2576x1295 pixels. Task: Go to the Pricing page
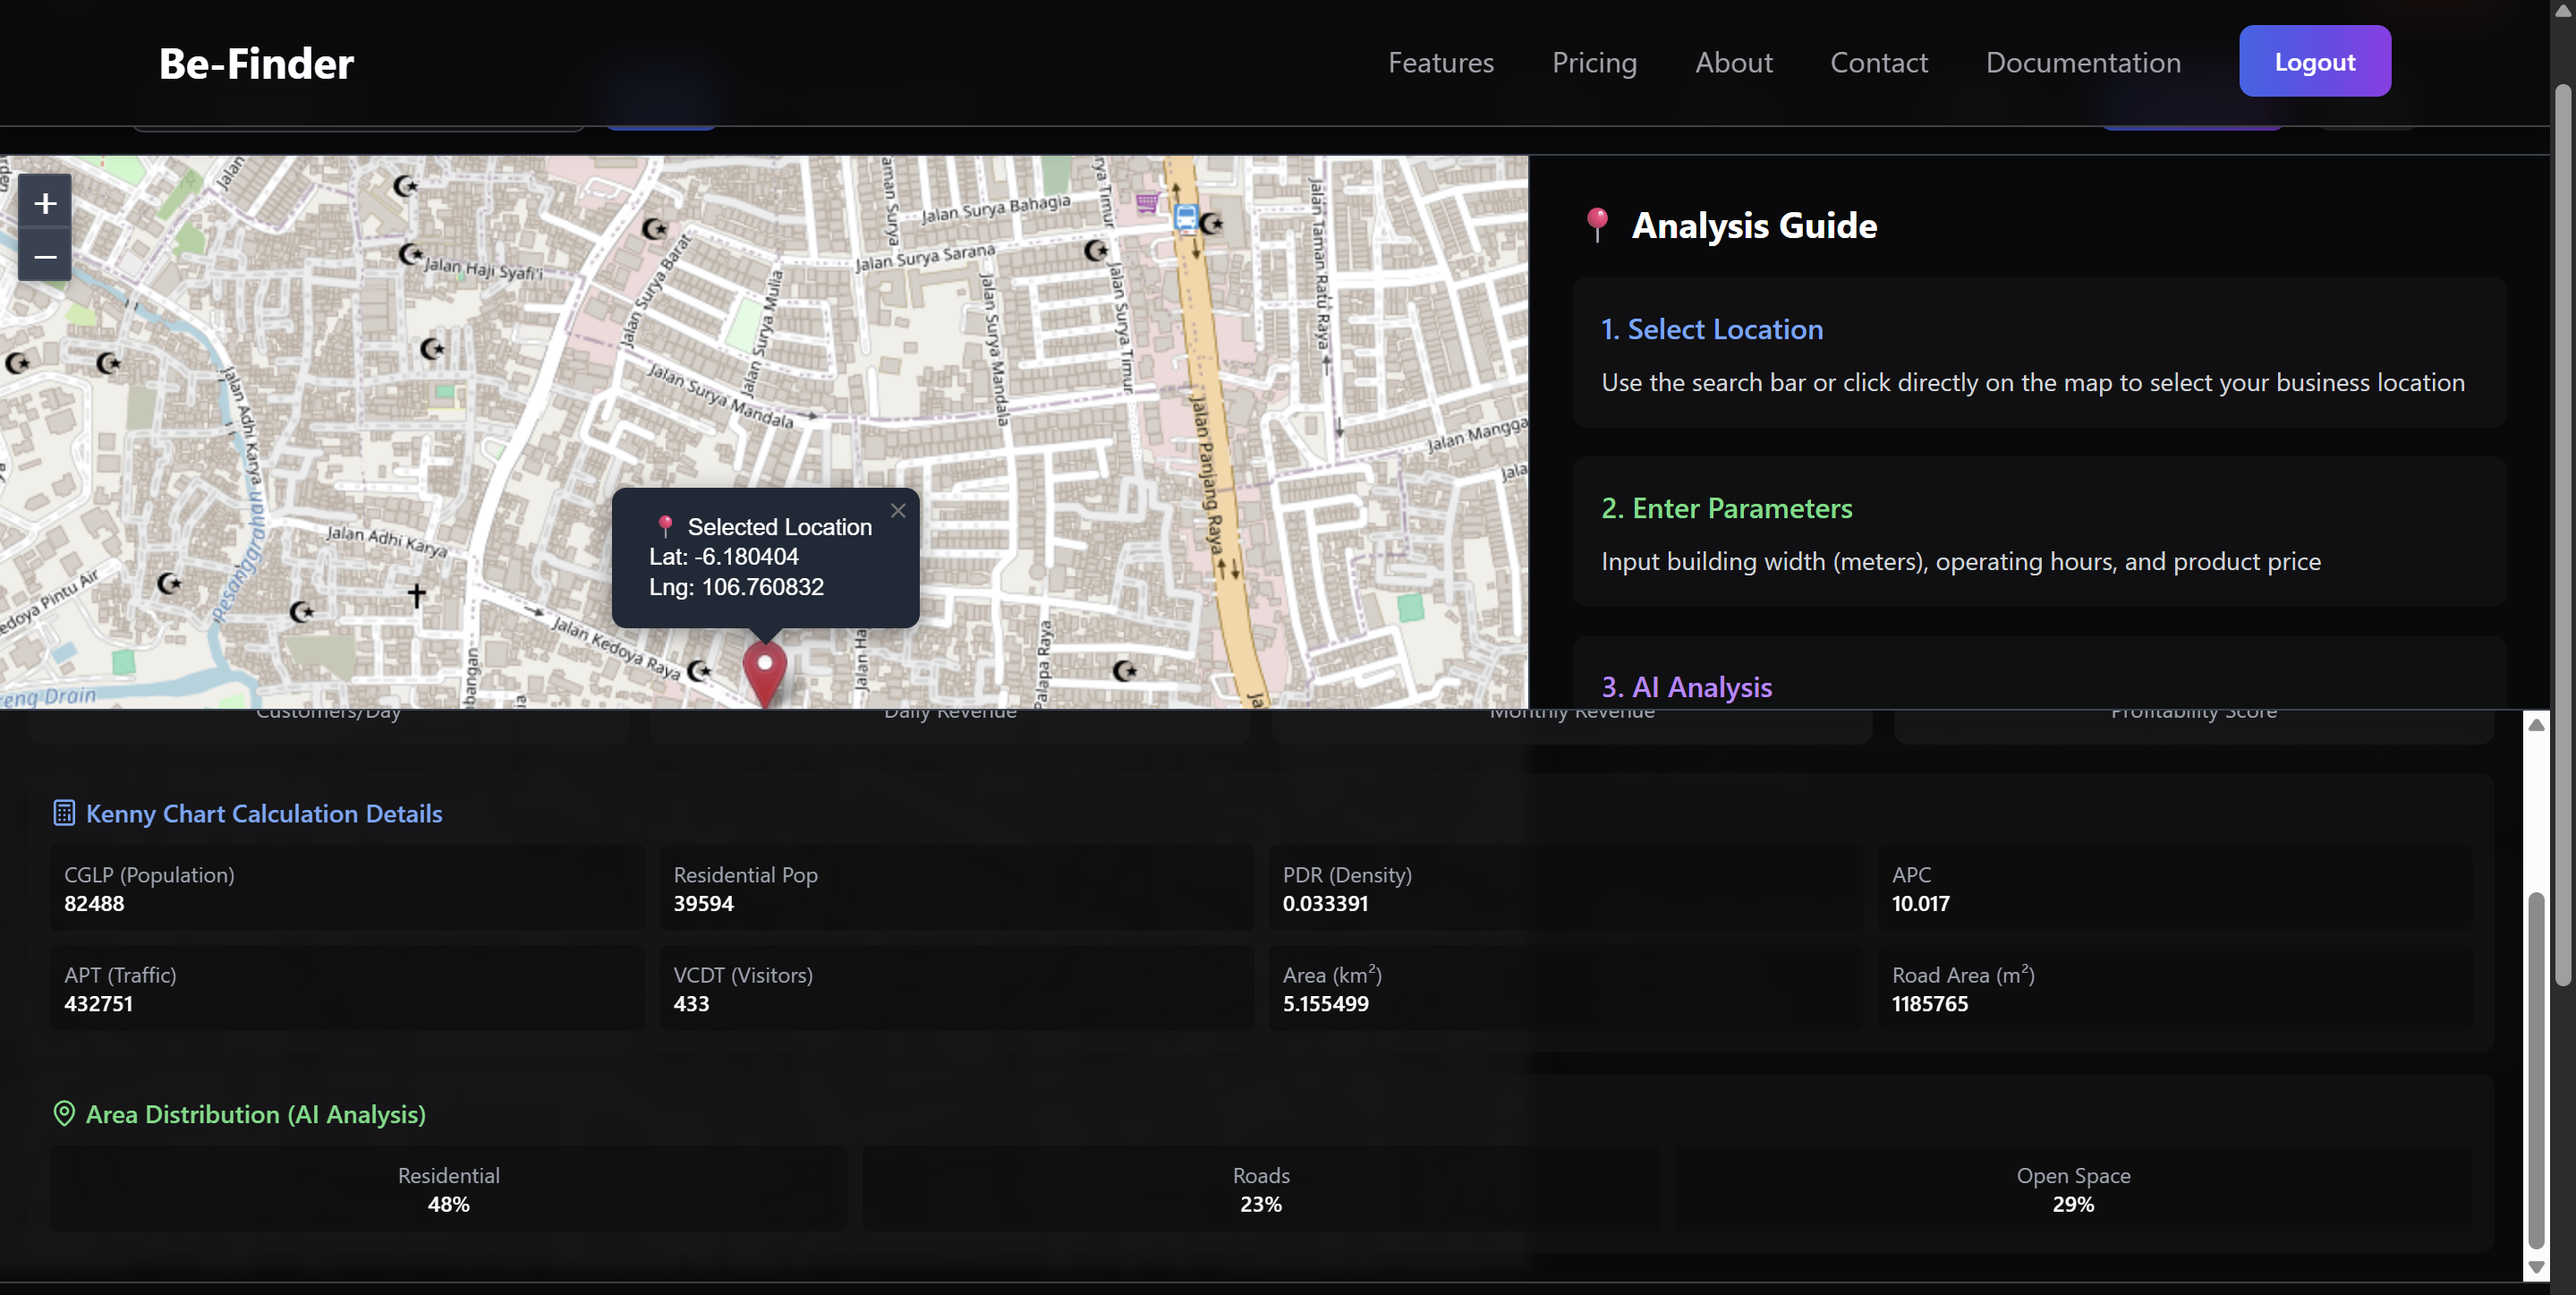pos(1594,62)
